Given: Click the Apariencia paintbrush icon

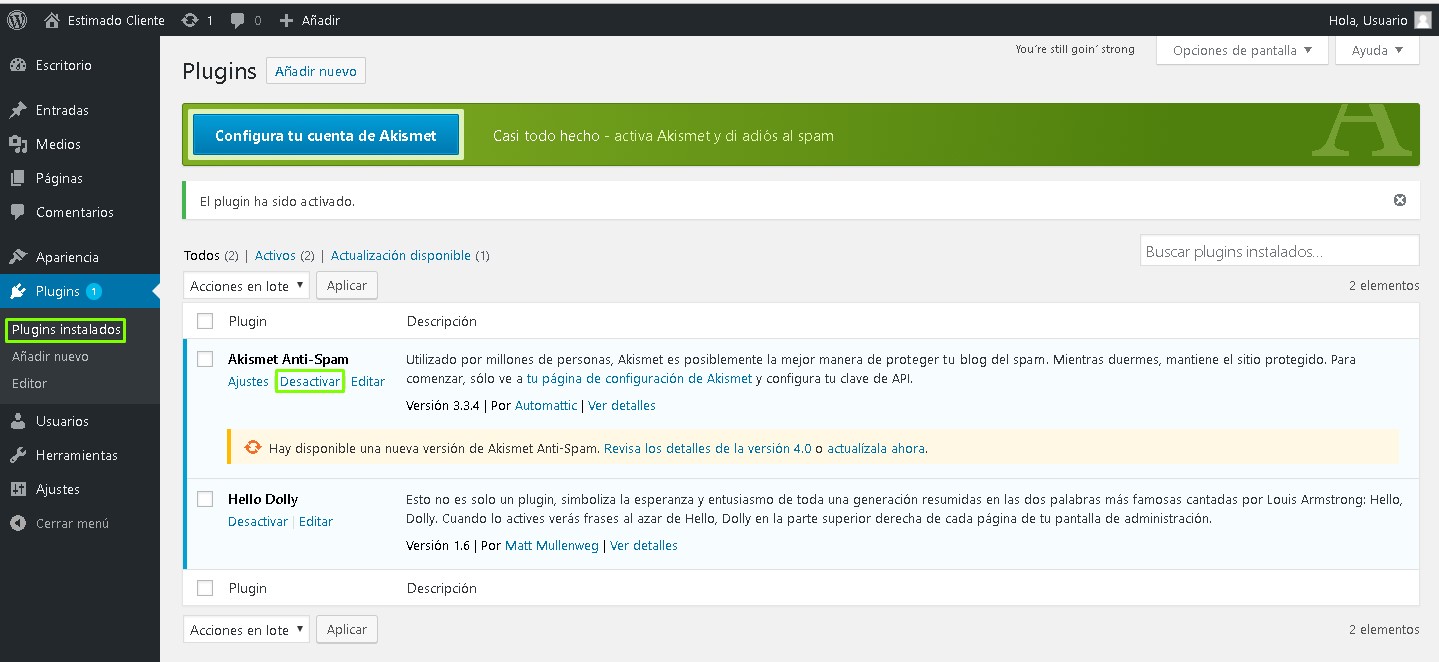Looking at the screenshot, I should (18, 257).
